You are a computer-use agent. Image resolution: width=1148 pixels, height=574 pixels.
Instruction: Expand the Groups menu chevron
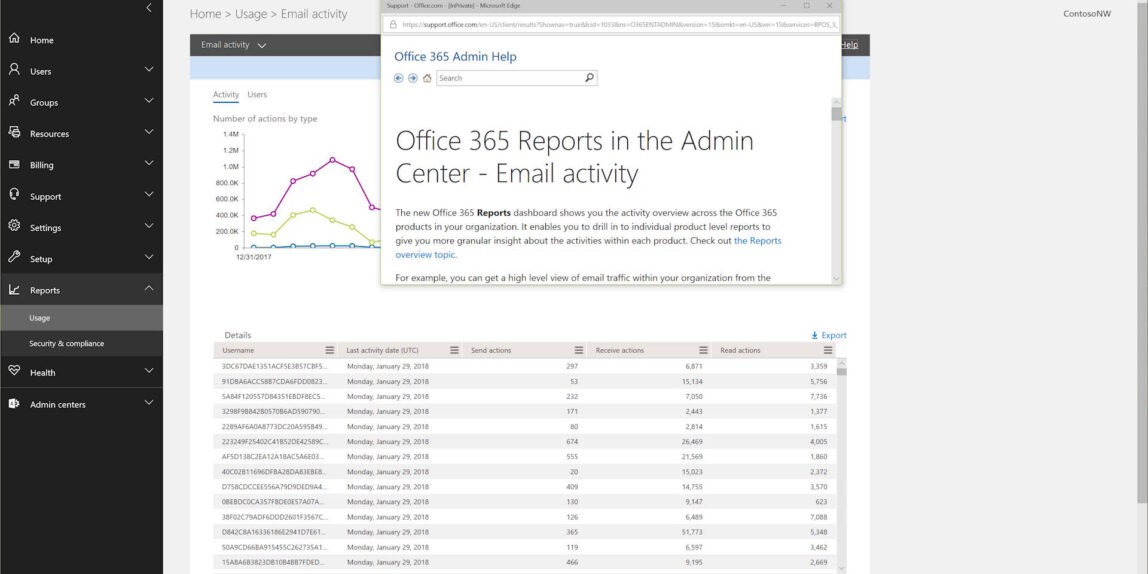point(149,101)
